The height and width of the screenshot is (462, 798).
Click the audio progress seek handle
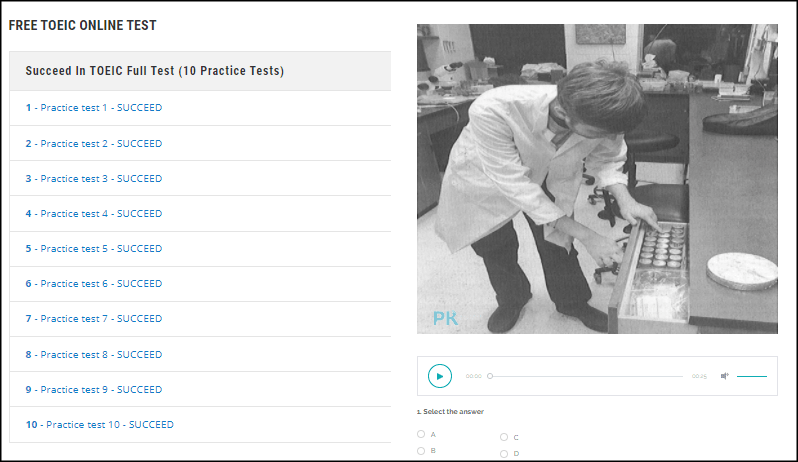coord(490,376)
